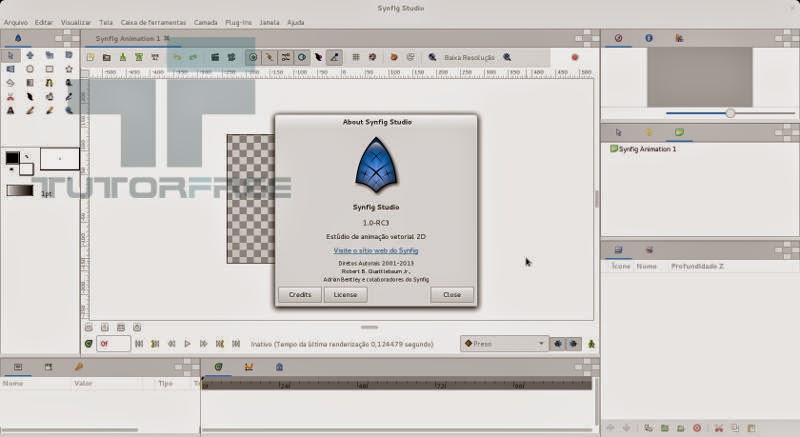Click the Save As toolbar icon
The image size is (800, 437).
pos(139,57)
